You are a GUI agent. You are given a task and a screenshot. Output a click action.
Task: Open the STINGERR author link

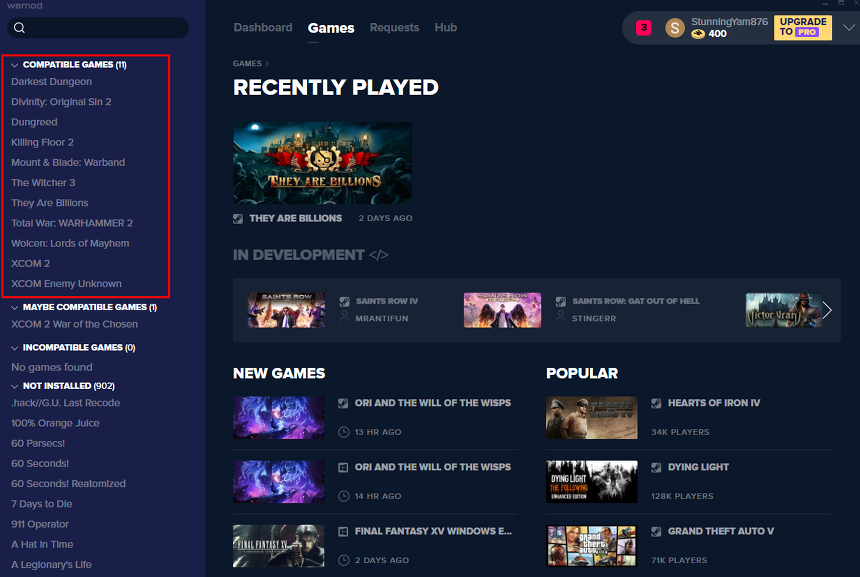[593, 318]
